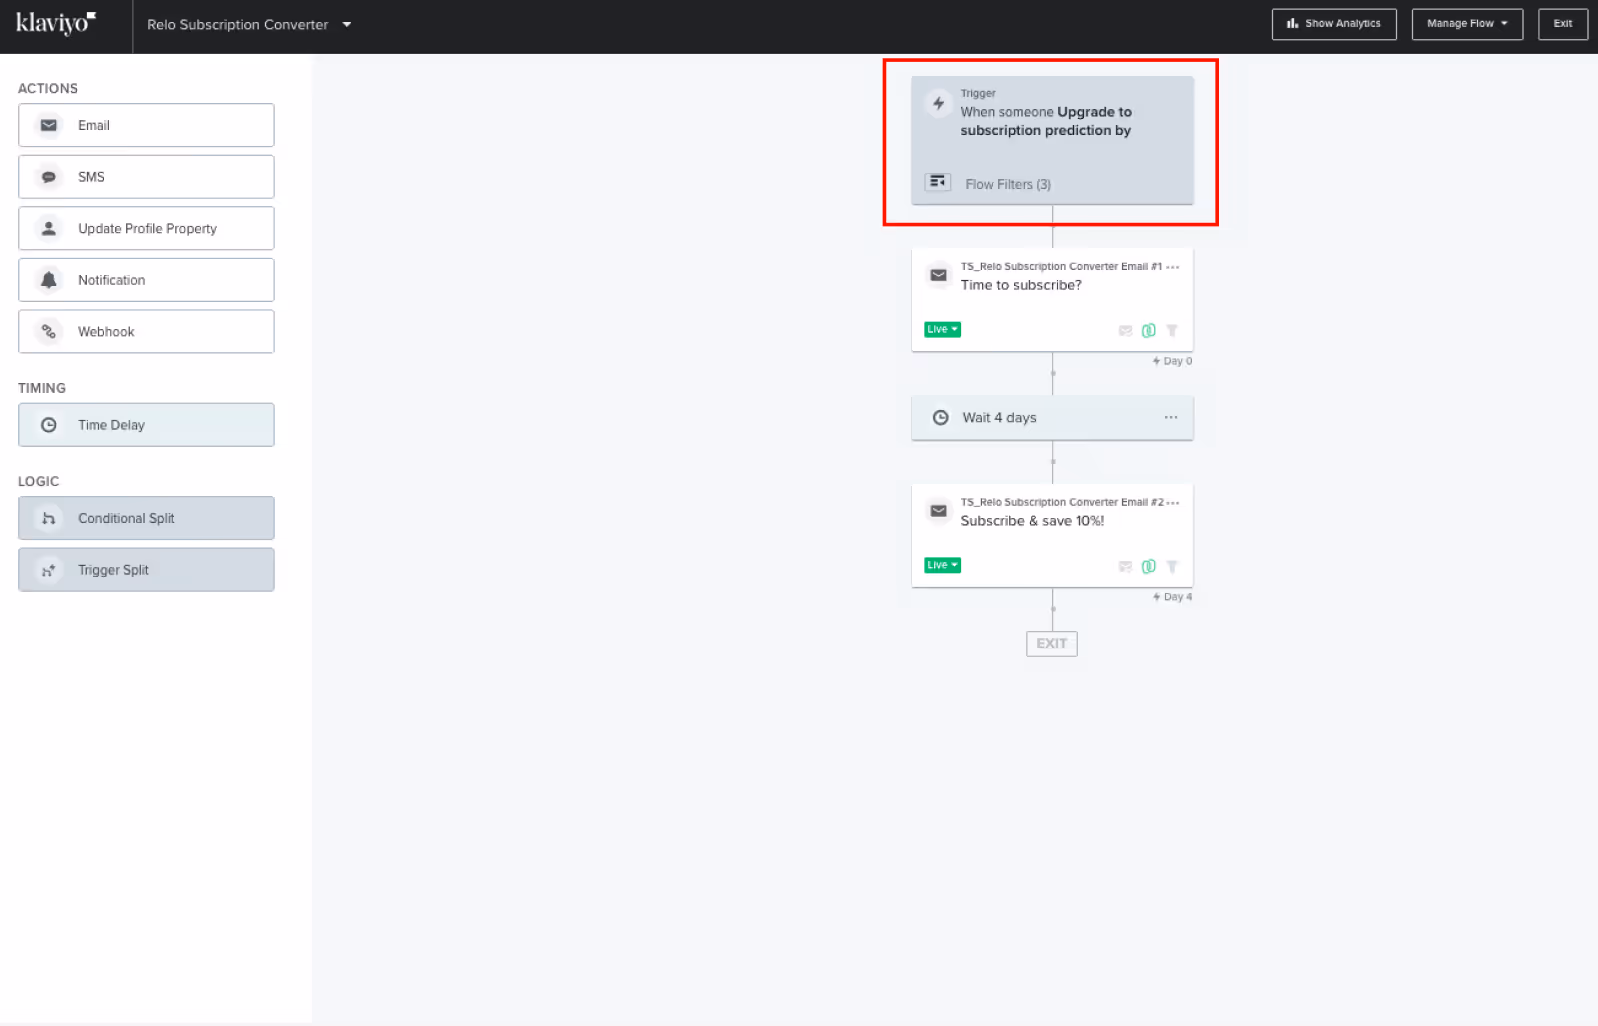Select the Time Delay clock icon

[x=48, y=425]
